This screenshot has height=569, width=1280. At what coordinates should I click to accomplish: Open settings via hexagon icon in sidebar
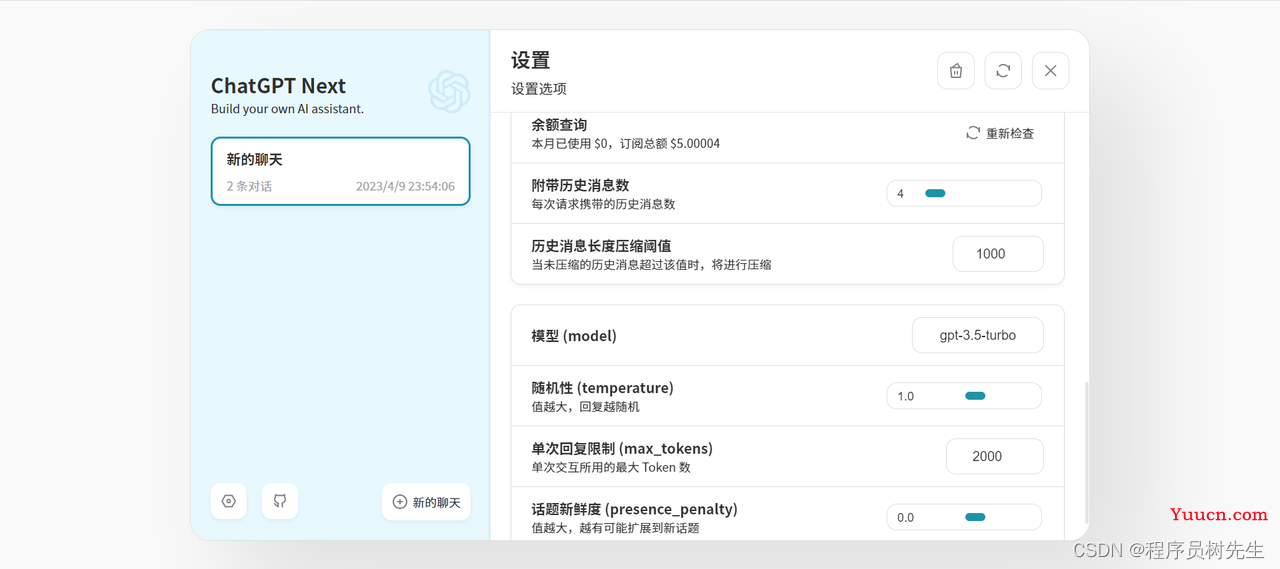[x=229, y=501]
